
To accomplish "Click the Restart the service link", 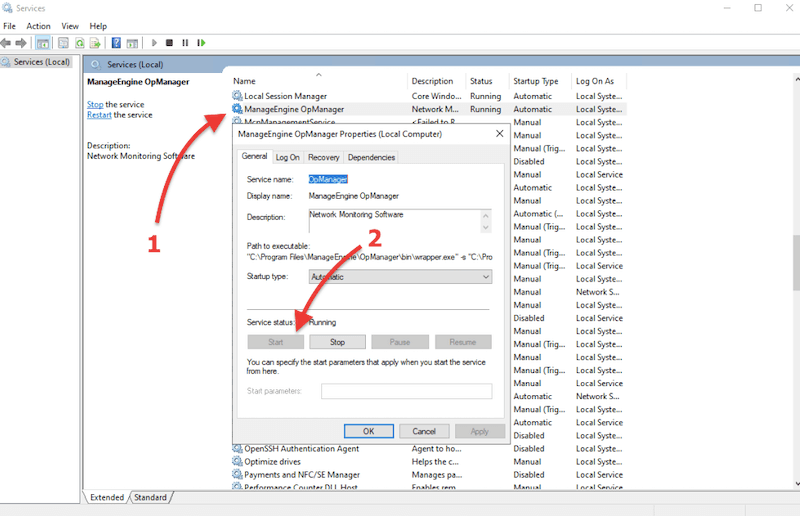I will [x=99, y=115].
